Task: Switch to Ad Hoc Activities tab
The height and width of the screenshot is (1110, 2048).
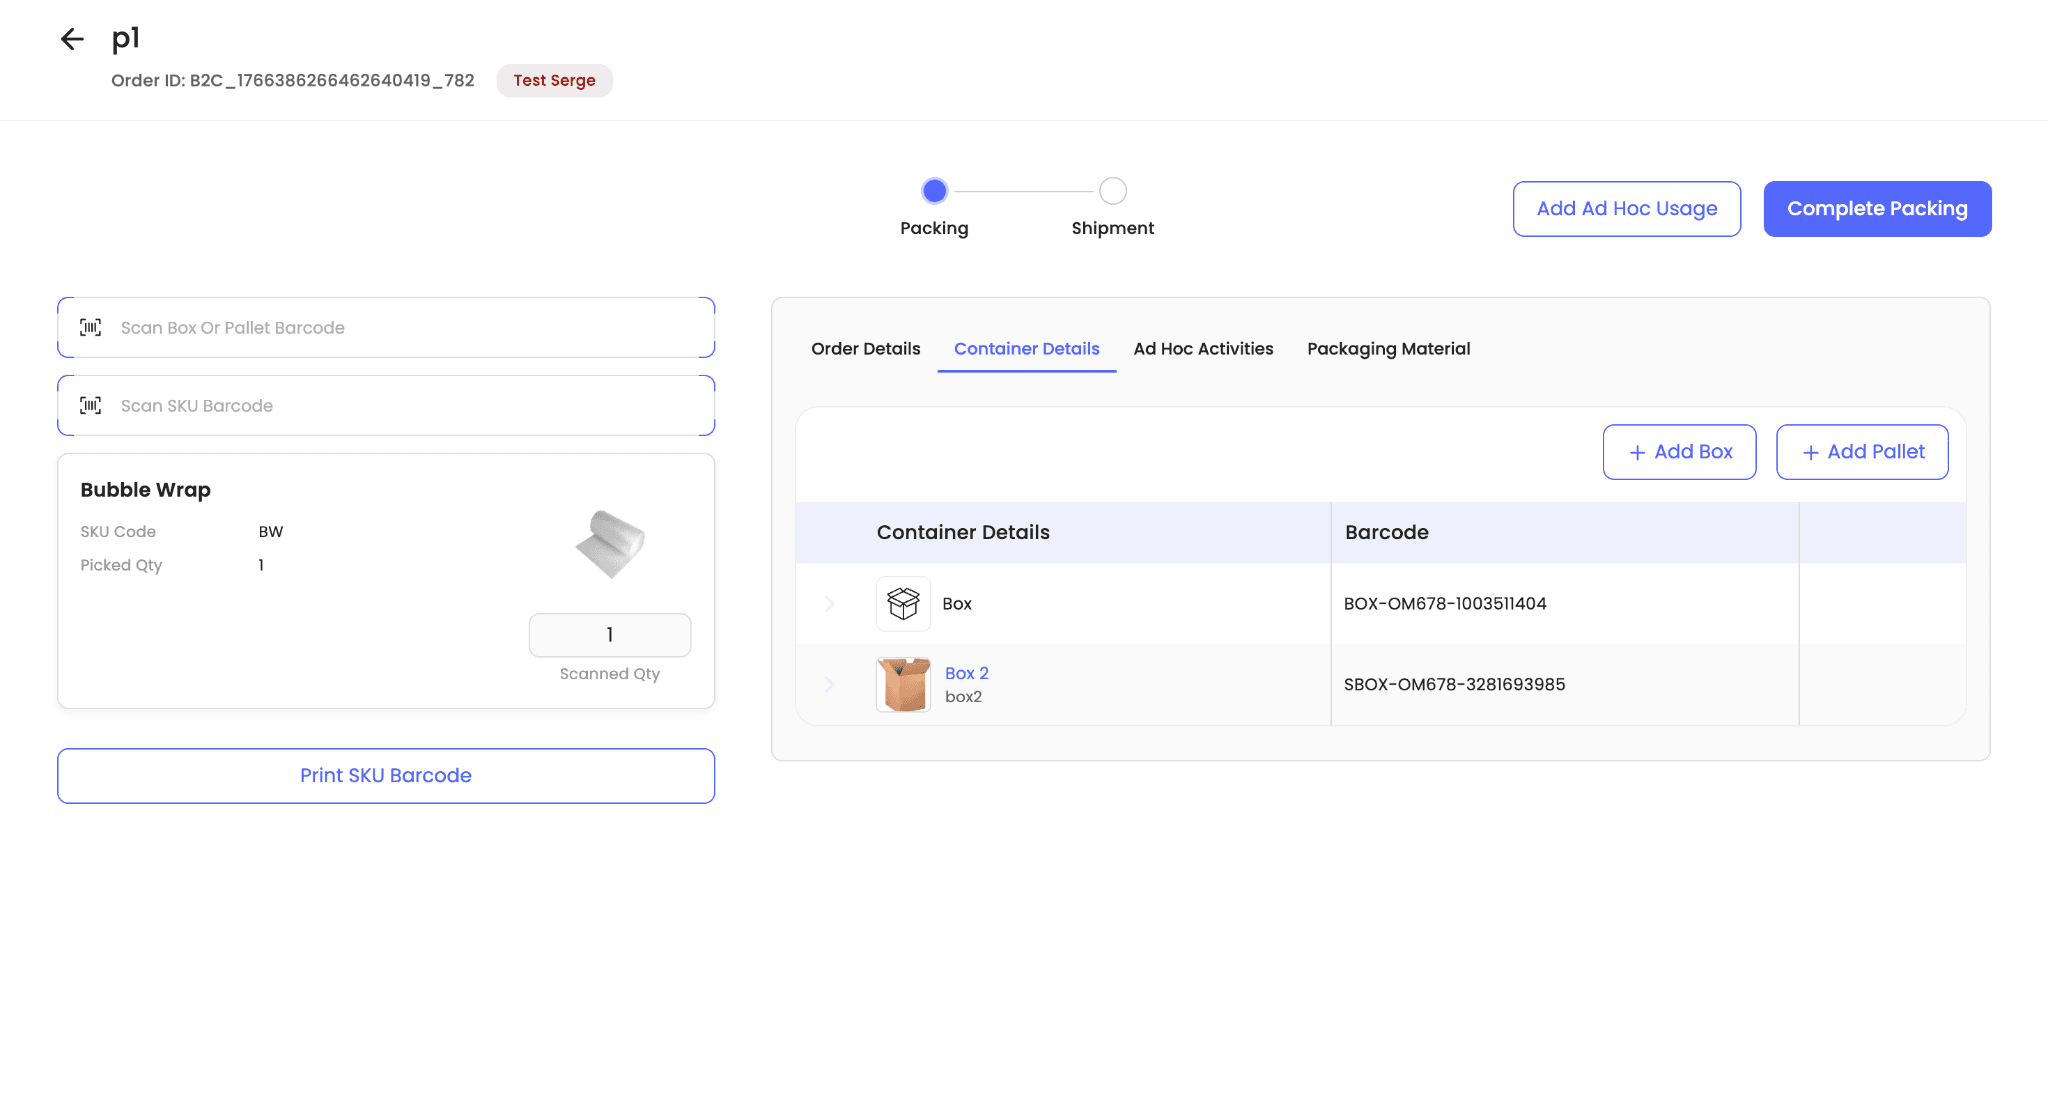Action: click(1203, 349)
